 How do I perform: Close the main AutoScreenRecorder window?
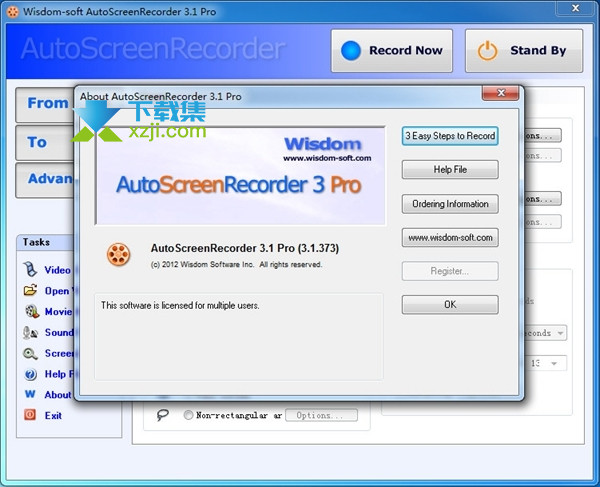(575, 8)
